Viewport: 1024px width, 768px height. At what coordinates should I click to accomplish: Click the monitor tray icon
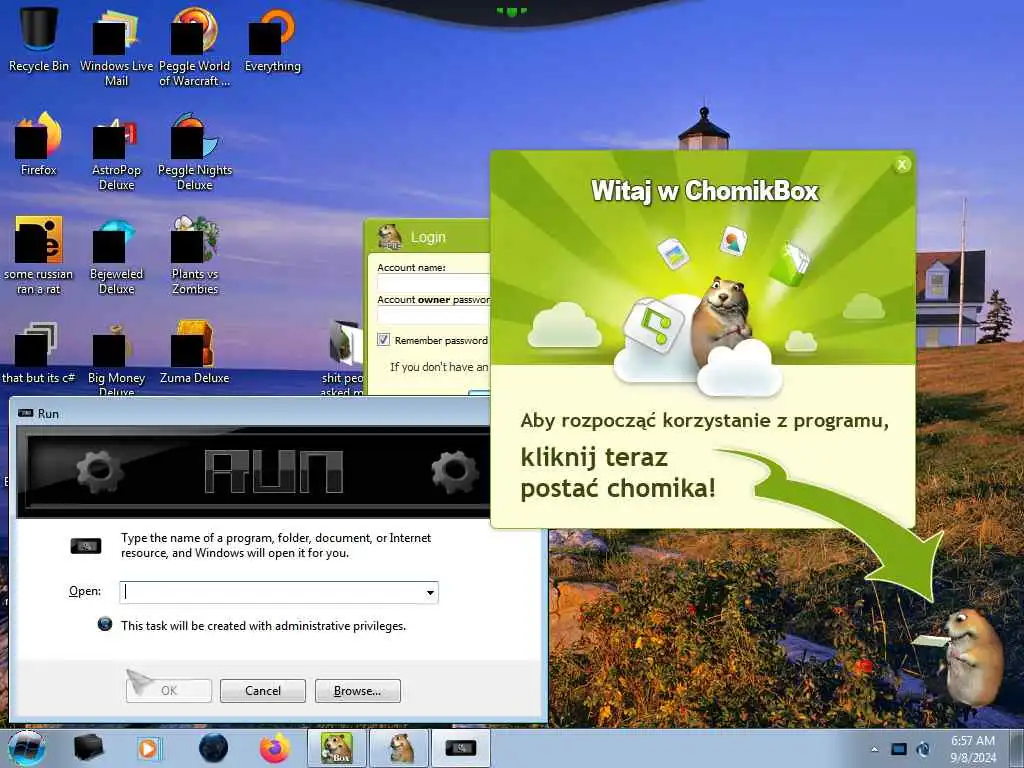click(x=899, y=749)
